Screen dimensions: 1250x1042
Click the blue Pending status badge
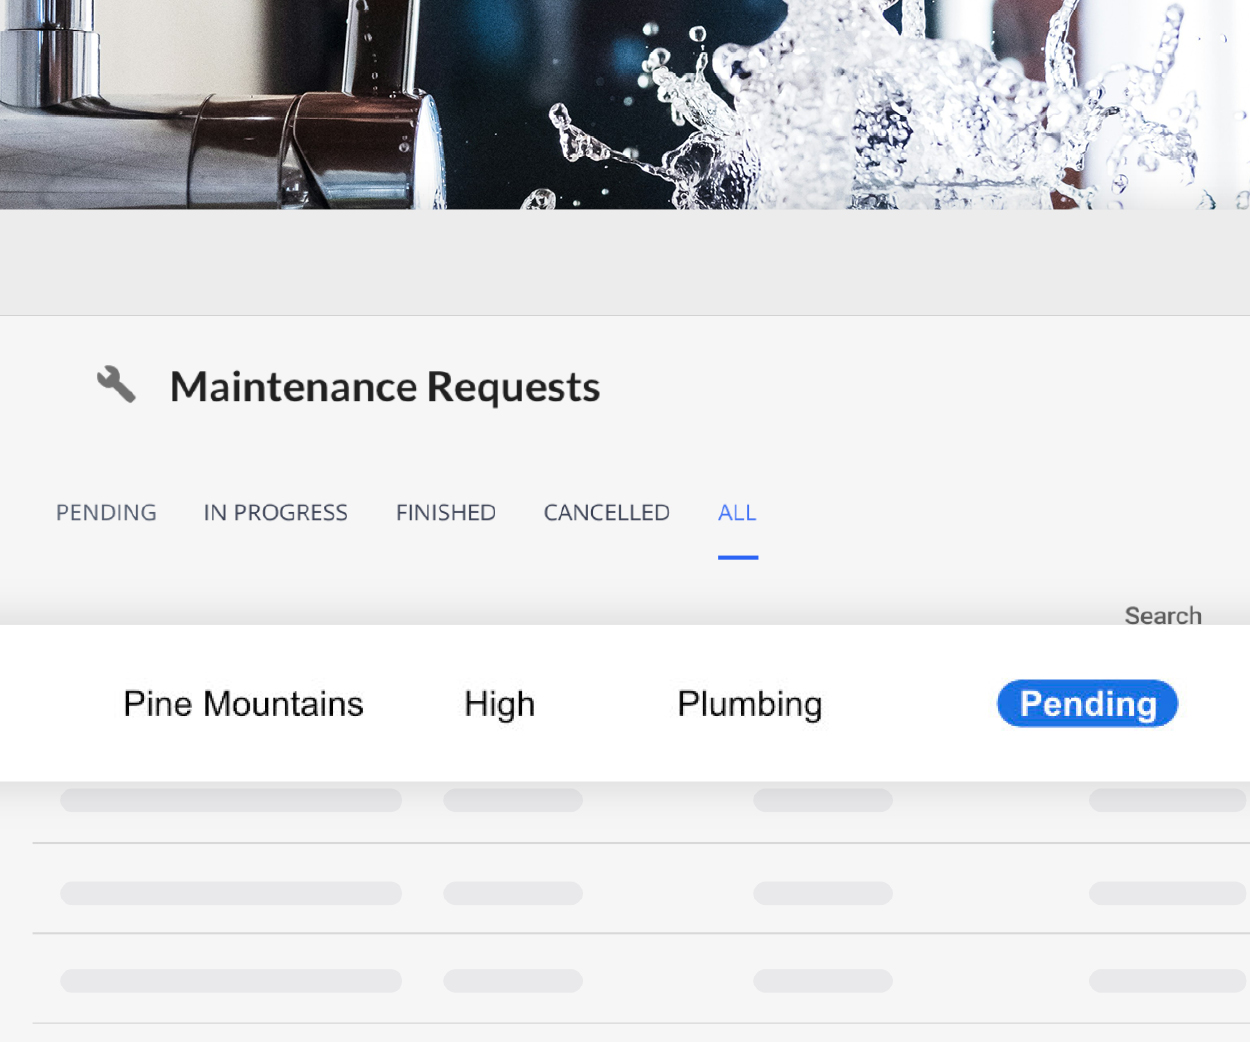(x=1087, y=703)
